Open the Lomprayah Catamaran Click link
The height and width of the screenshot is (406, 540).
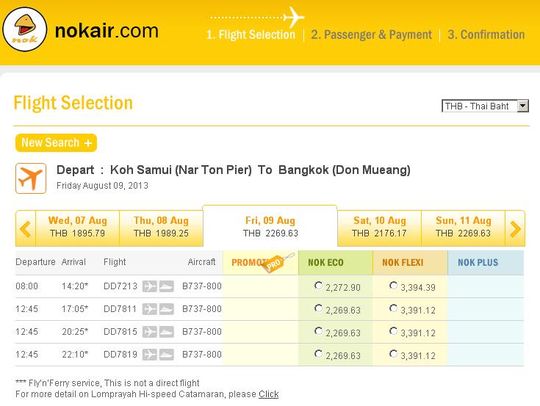269,394
